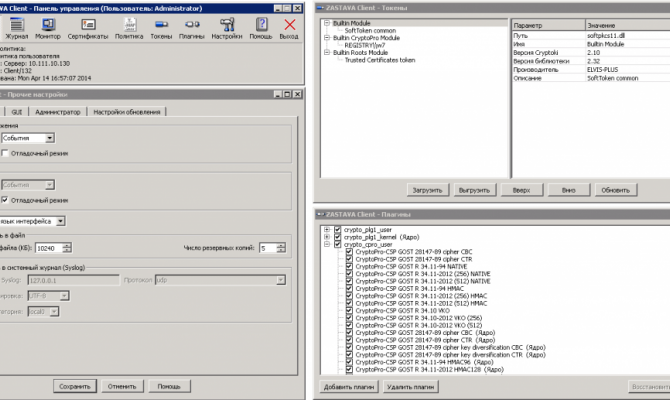
Task: Click the Отменить button
Action: tap(122, 386)
